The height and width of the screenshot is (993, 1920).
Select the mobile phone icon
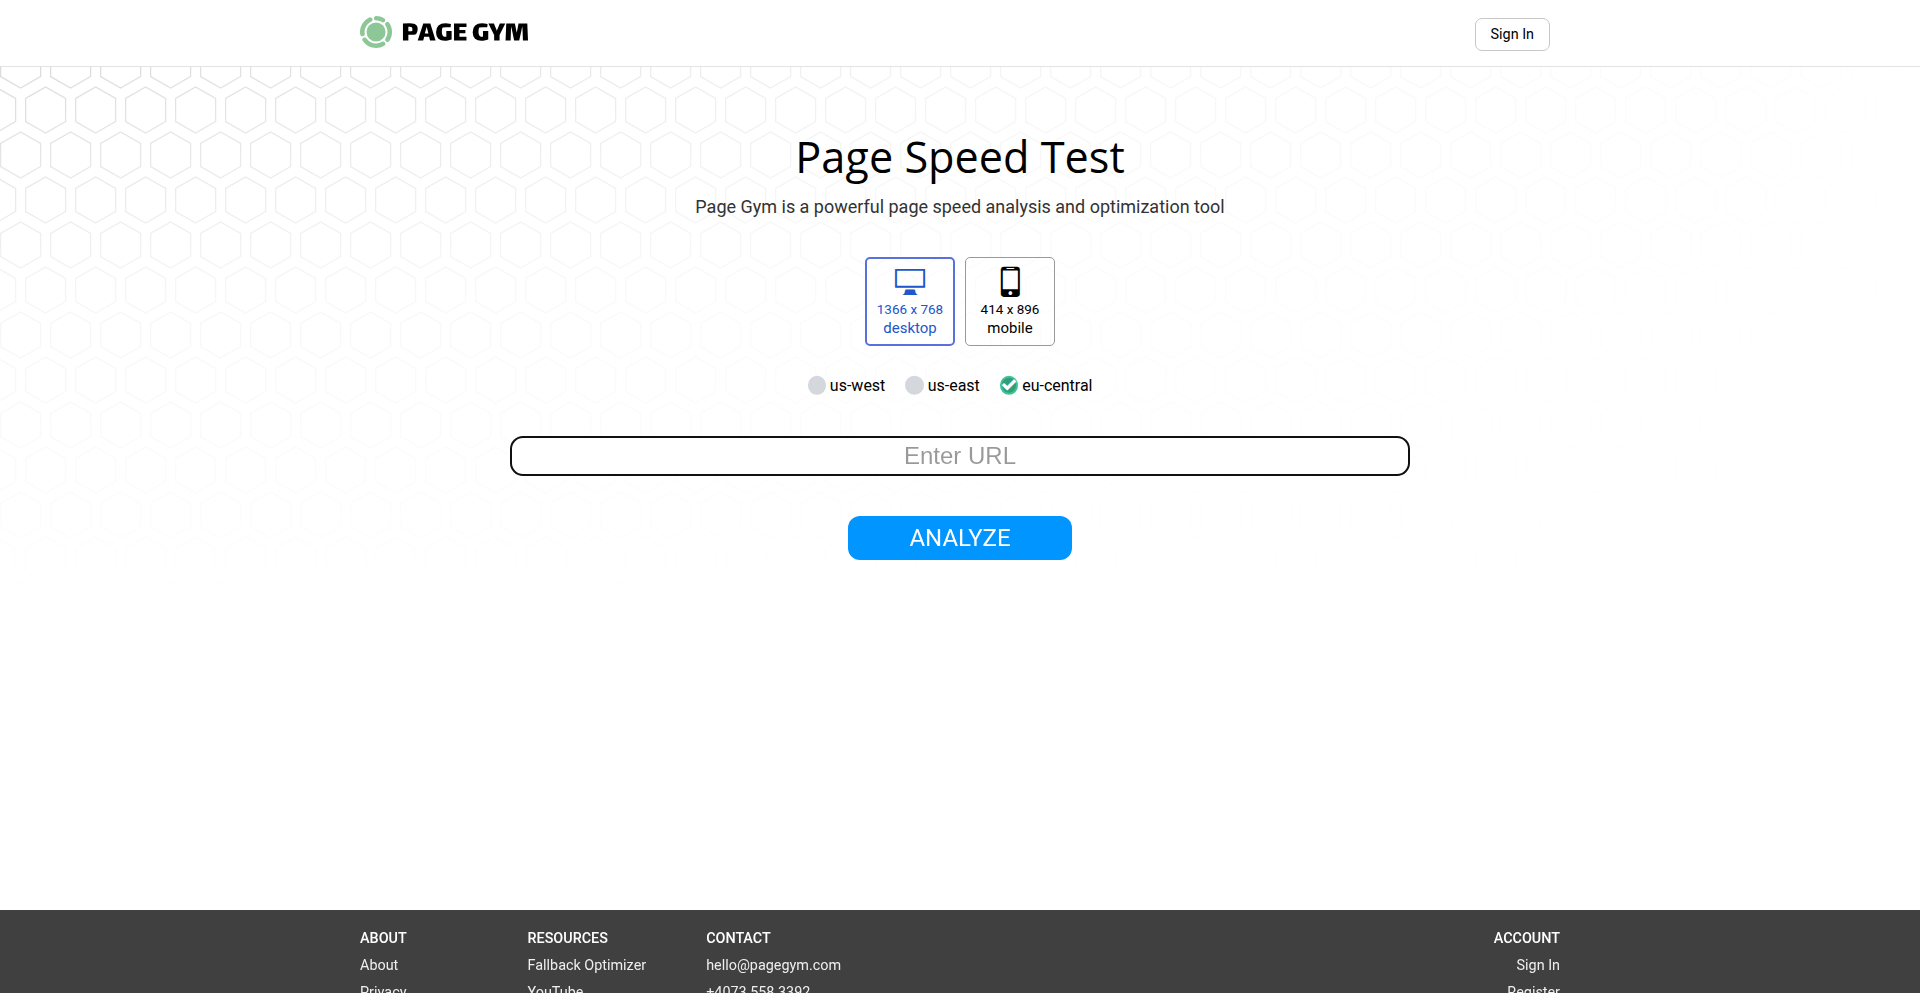pyautogui.click(x=1010, y=282)
